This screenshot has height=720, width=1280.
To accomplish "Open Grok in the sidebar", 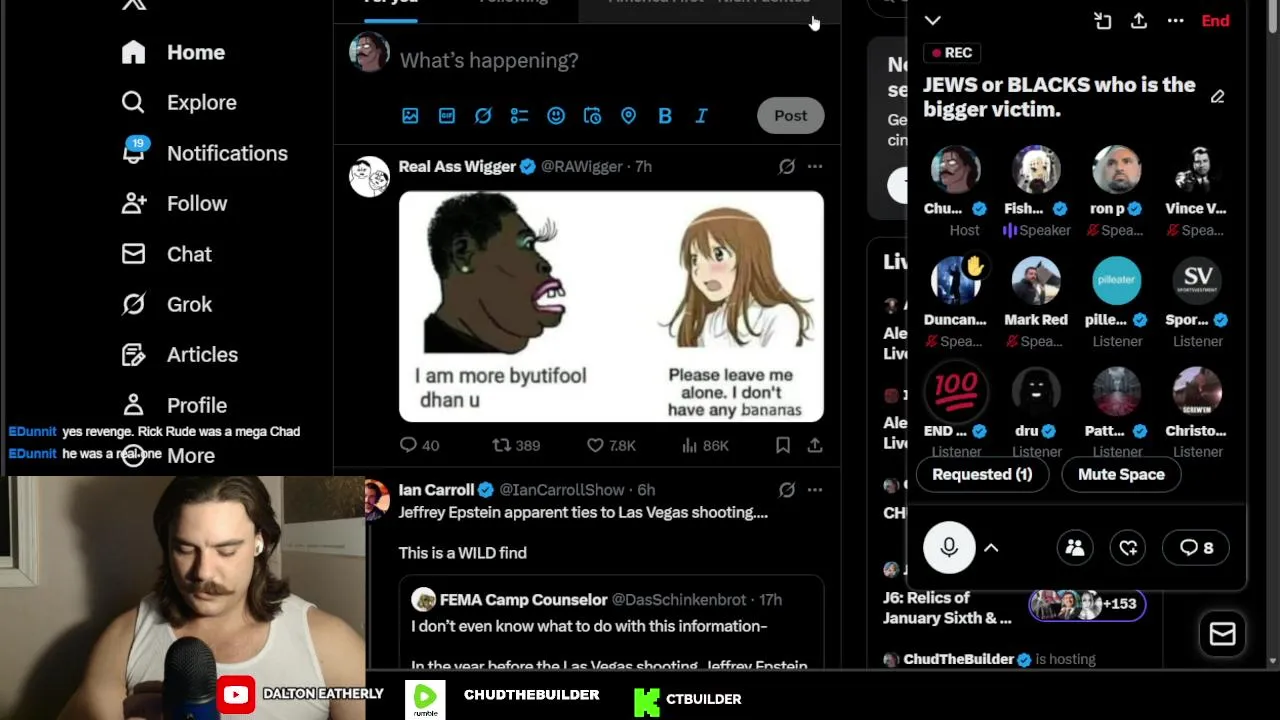I will point(166,304).
